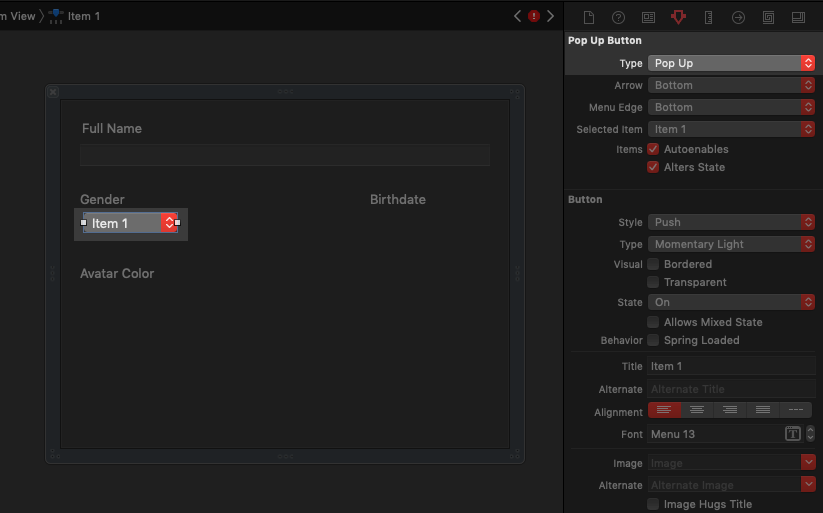
Task: Open the View Effects inspector
Action: [798, 17]
